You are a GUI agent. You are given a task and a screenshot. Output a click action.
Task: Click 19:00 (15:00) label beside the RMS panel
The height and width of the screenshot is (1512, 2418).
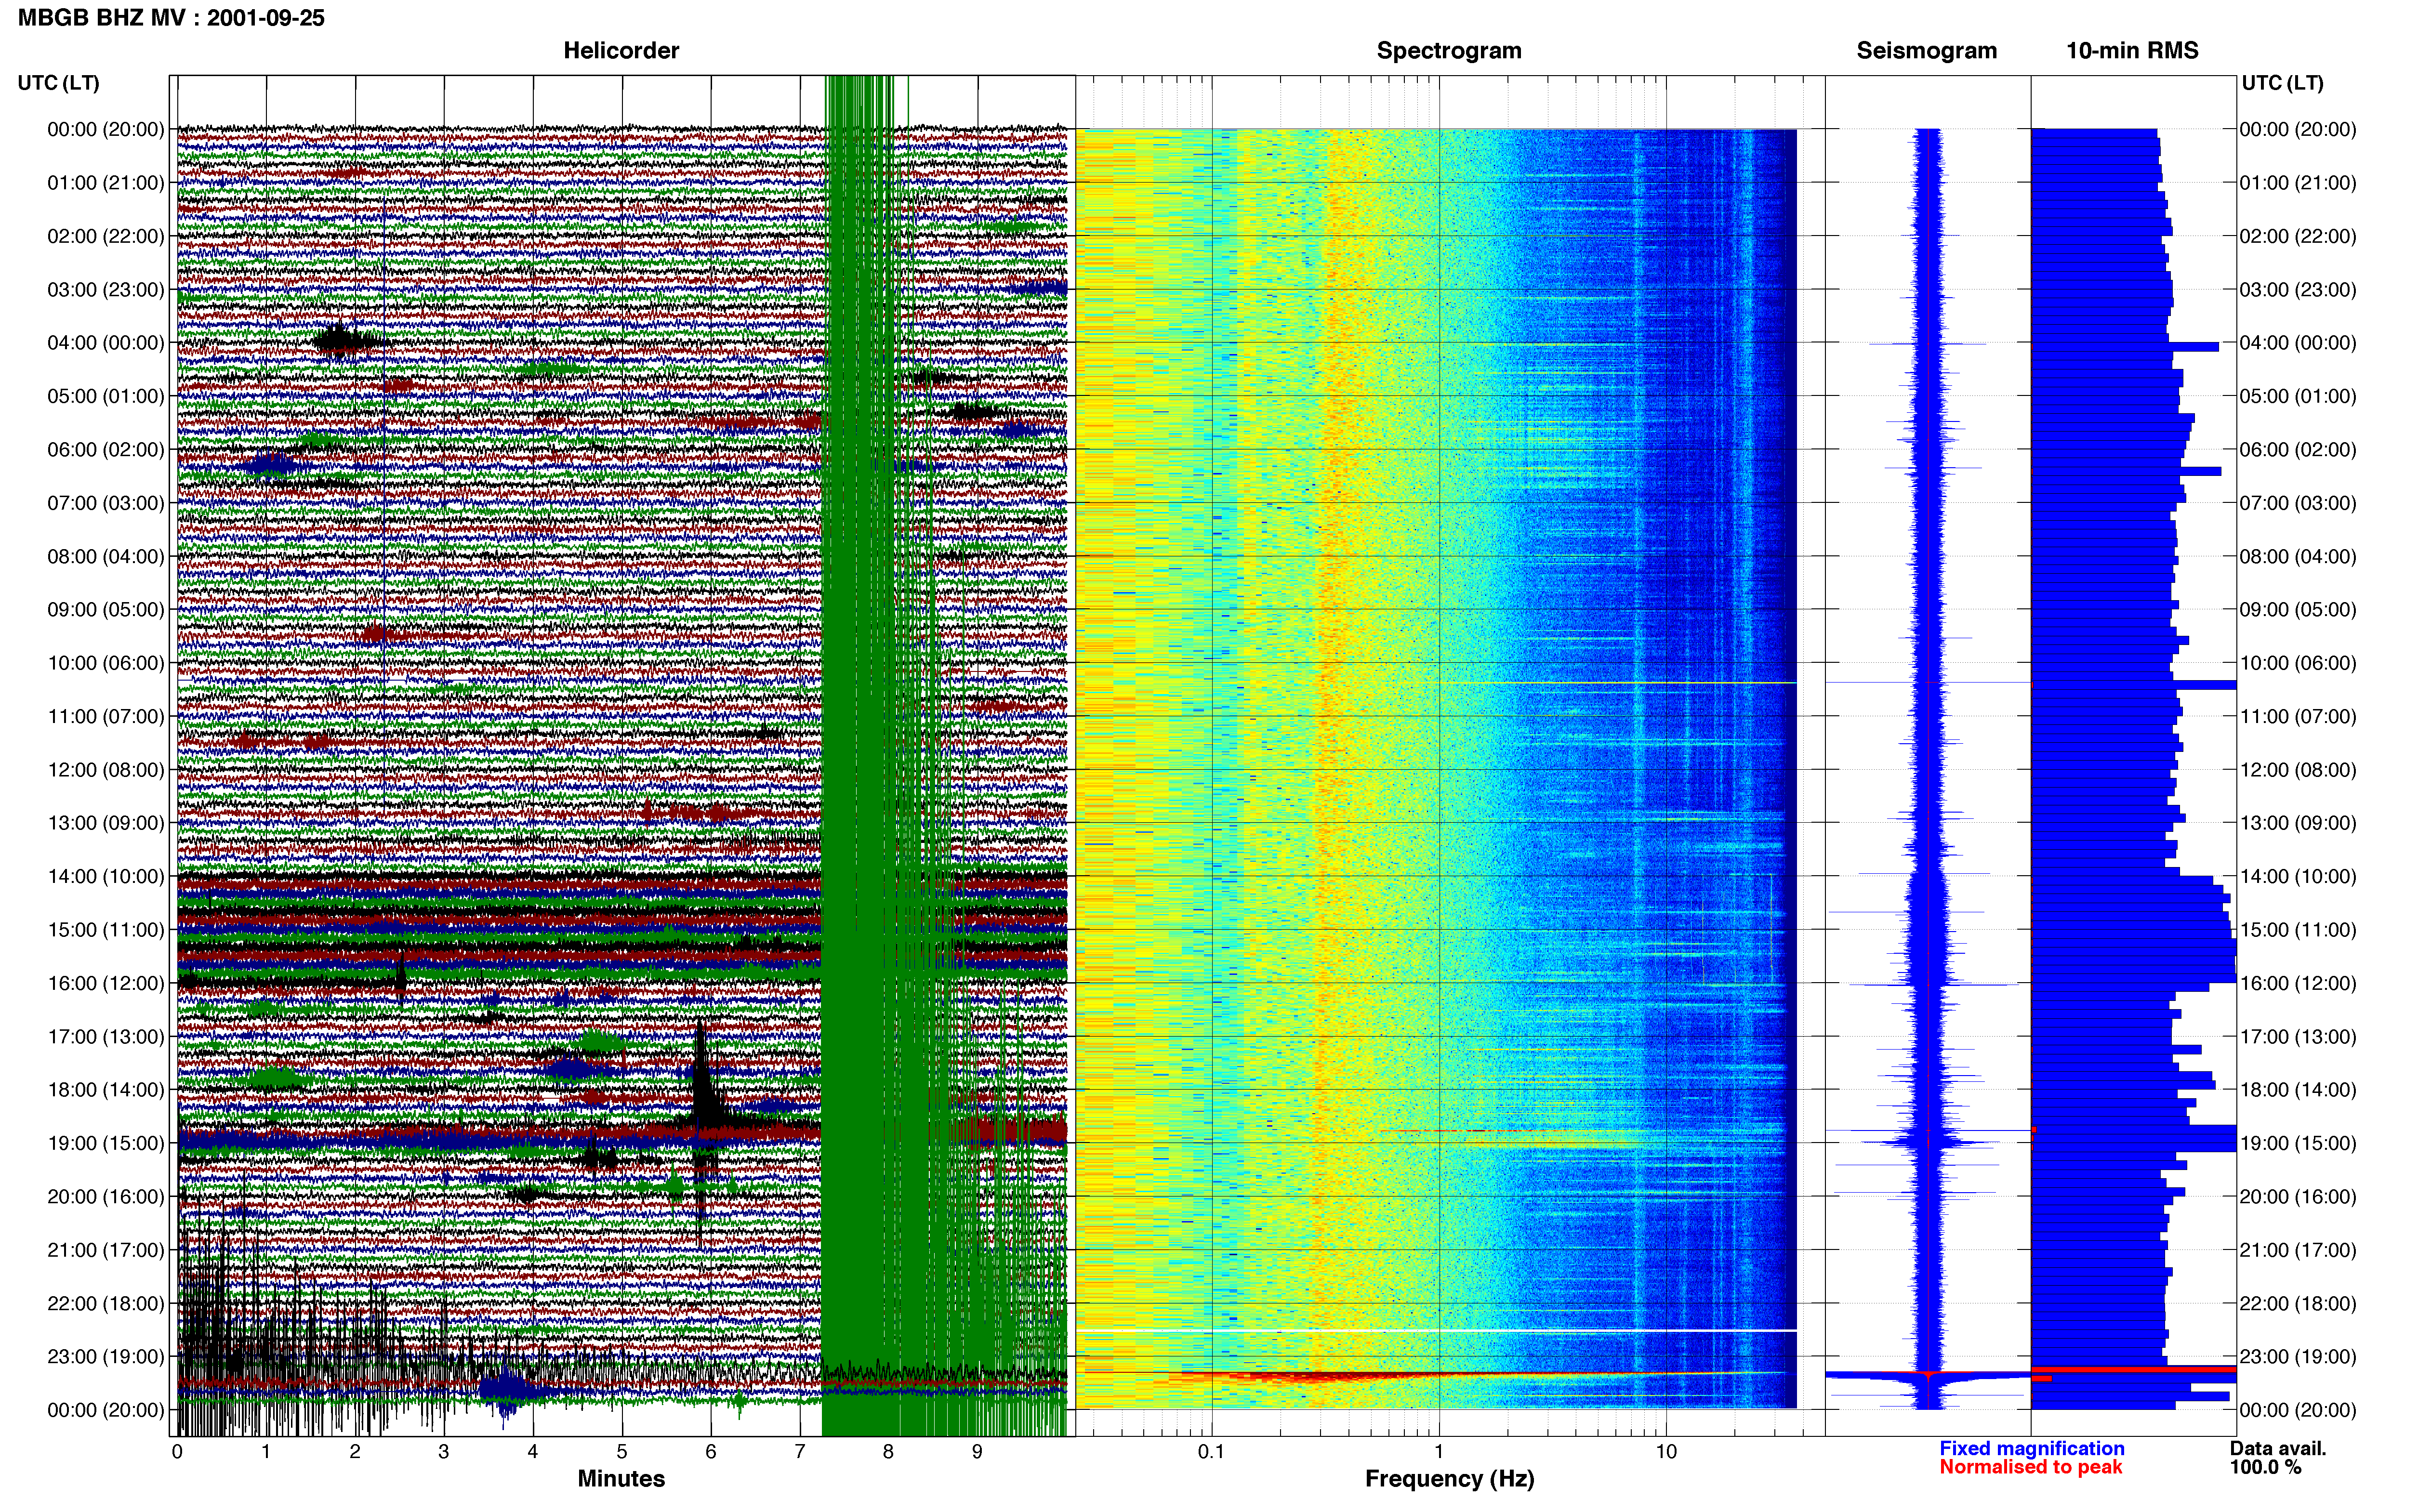point(2298,1143)
